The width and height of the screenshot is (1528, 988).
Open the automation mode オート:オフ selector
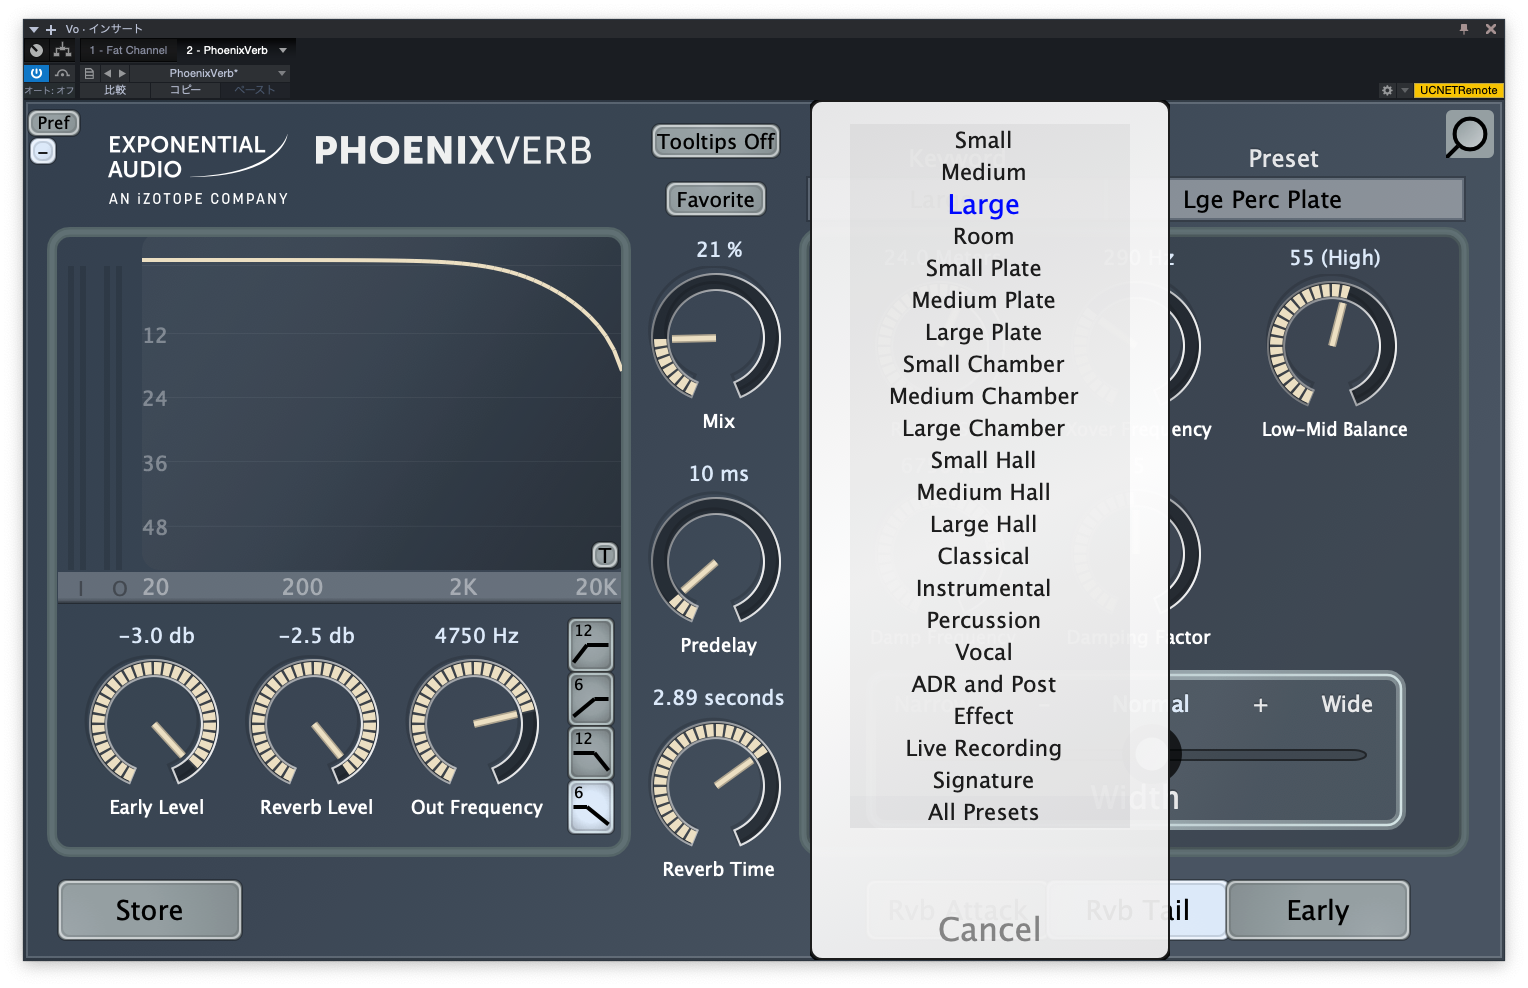[x=50, y=90]
